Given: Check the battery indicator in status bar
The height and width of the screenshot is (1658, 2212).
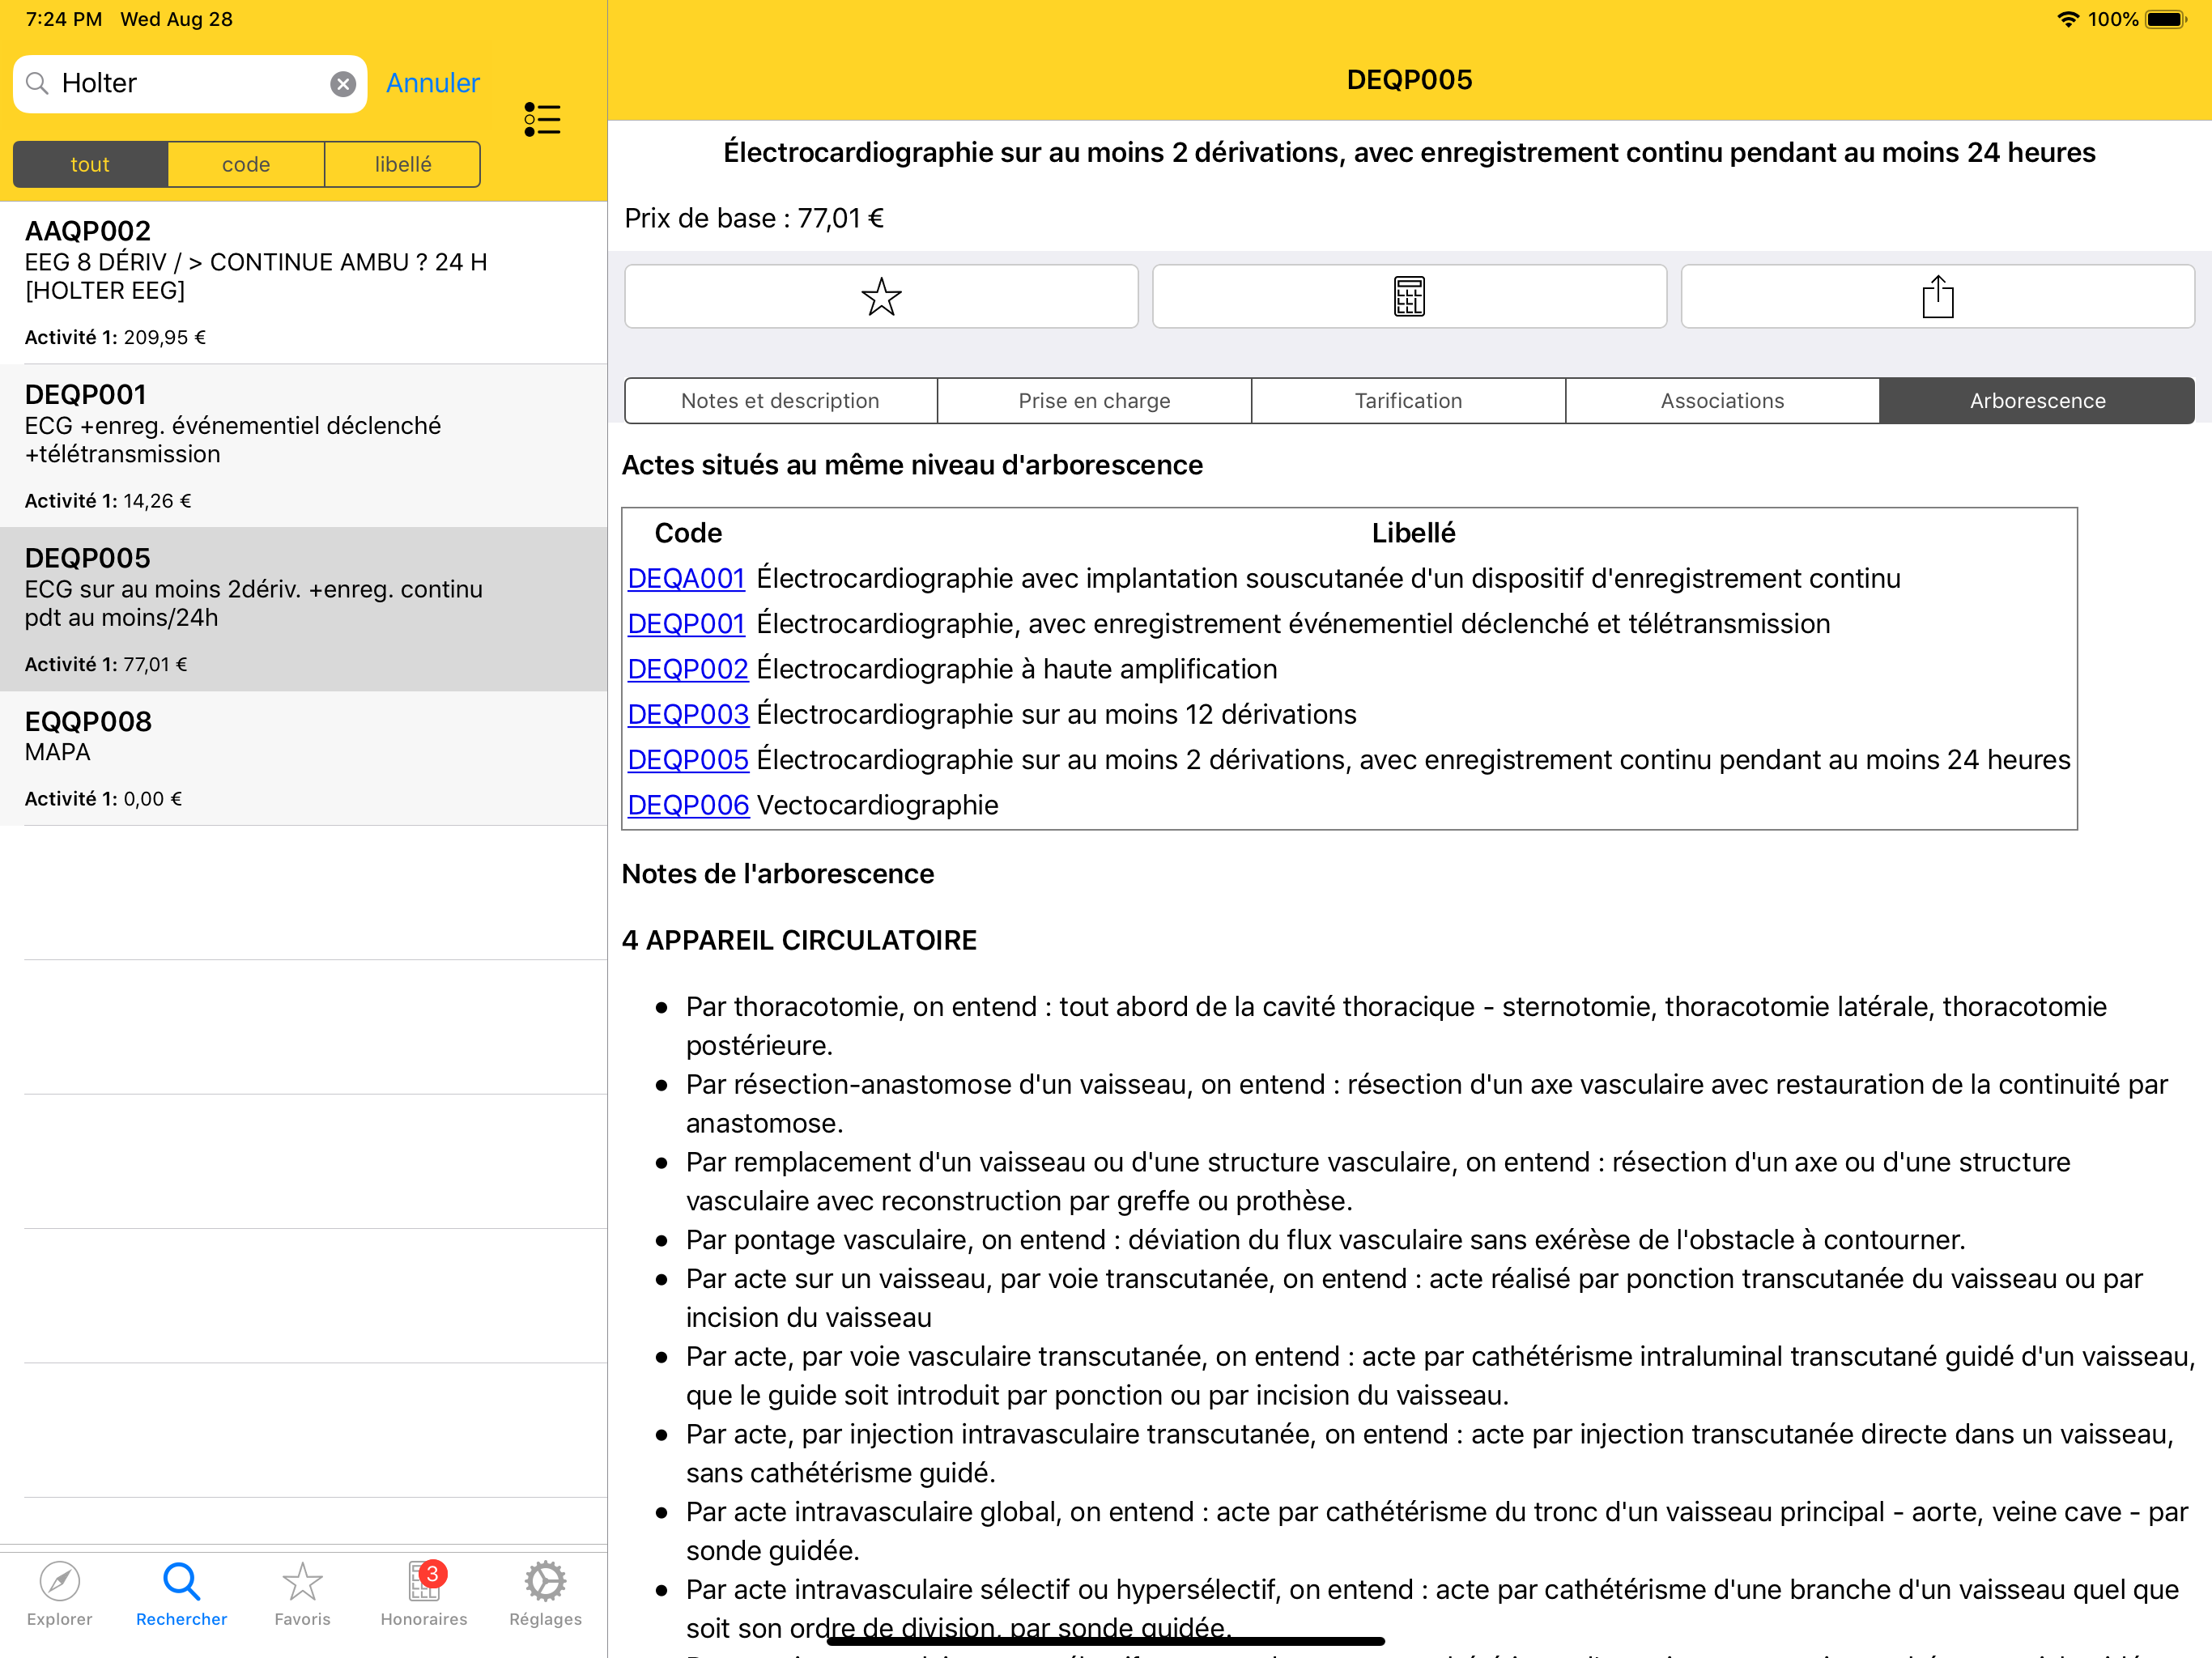Looking at the screenshot, I should pyautogui.click(x=2166, y=20).
